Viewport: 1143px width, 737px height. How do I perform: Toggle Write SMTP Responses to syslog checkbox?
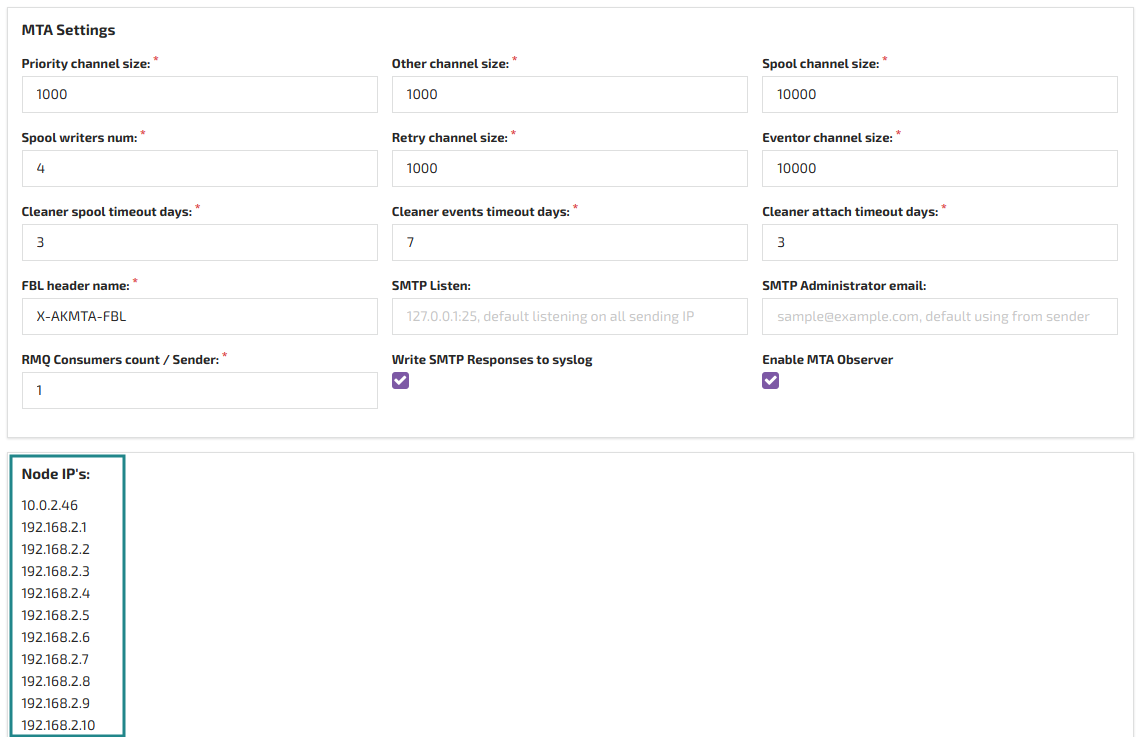point(400,381)
